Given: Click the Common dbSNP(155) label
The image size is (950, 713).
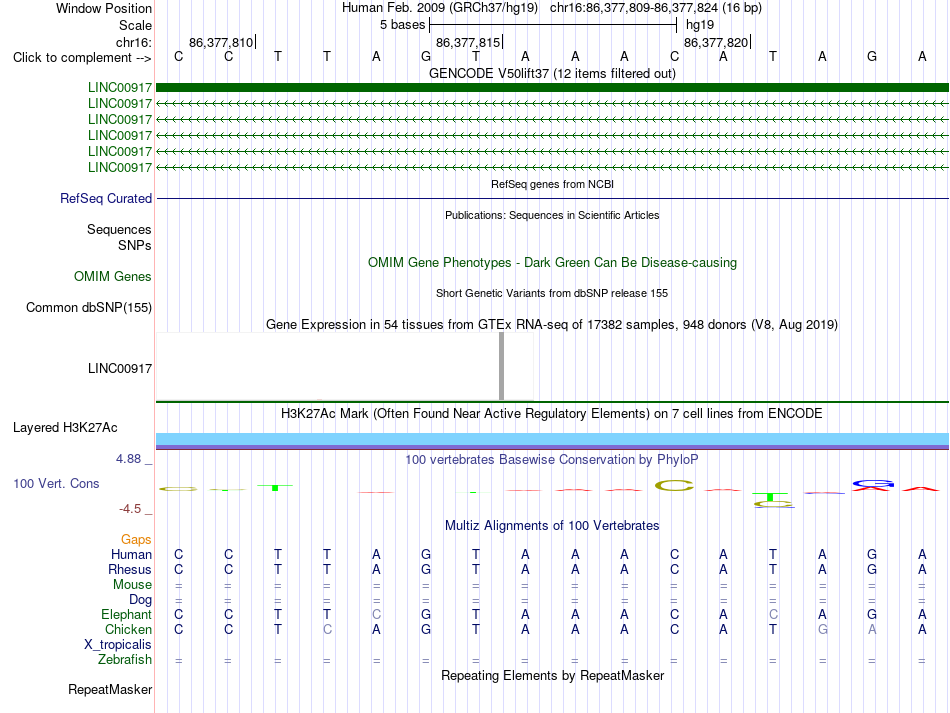Looking at the screenshot, I should pyautogui.click(x=89, y=307).
